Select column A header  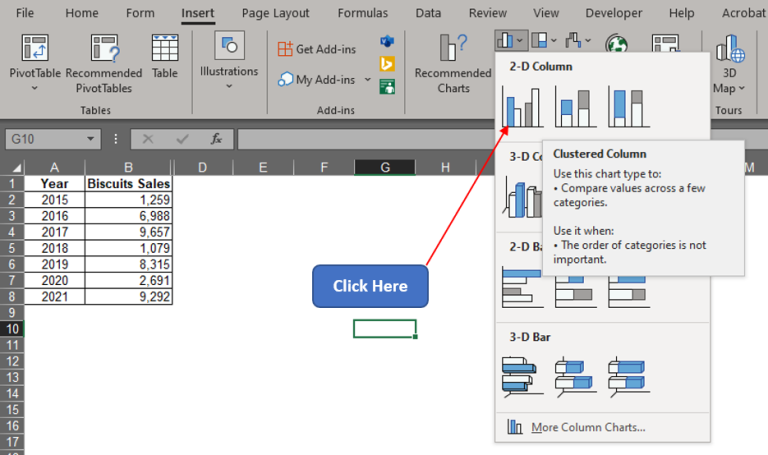tap(54, 168)
